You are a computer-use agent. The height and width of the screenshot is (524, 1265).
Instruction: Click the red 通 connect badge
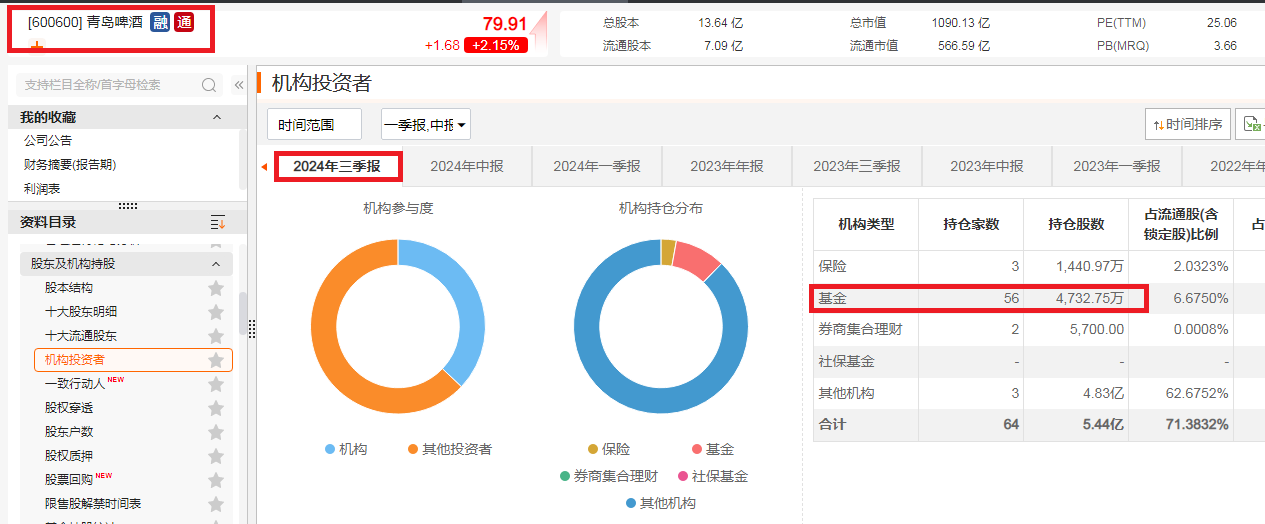[x=184, y=22]
